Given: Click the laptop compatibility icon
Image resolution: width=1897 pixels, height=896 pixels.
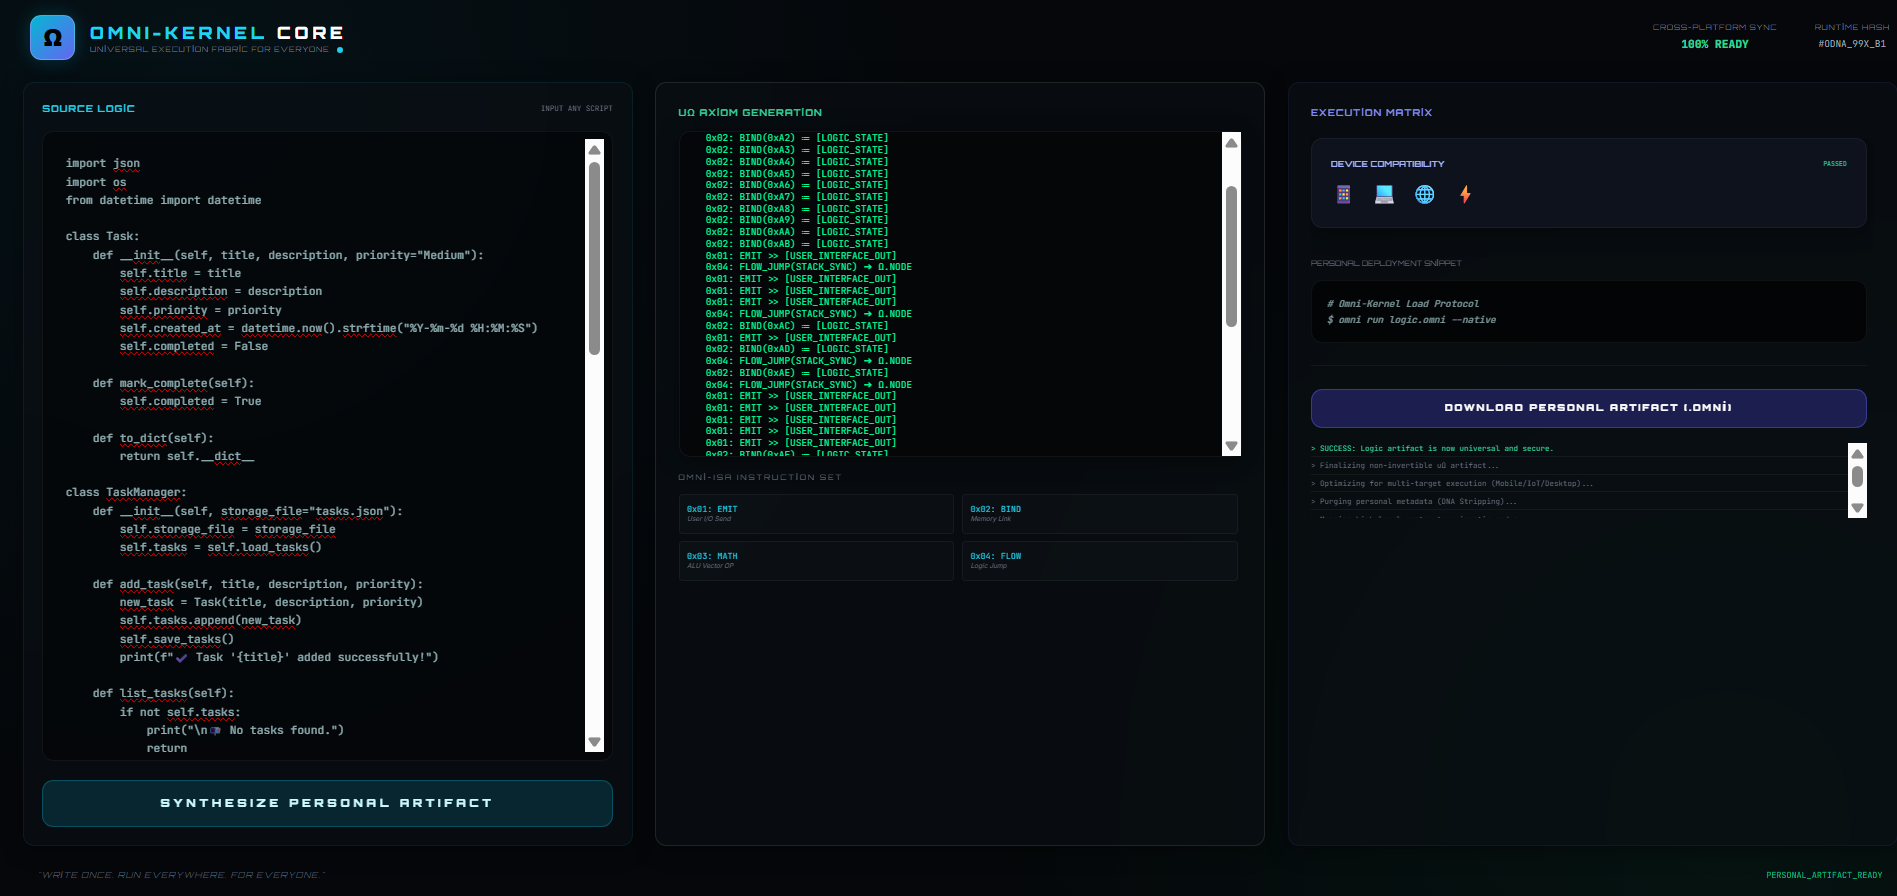Looking at the screenshot, I should coord(1384,195).
